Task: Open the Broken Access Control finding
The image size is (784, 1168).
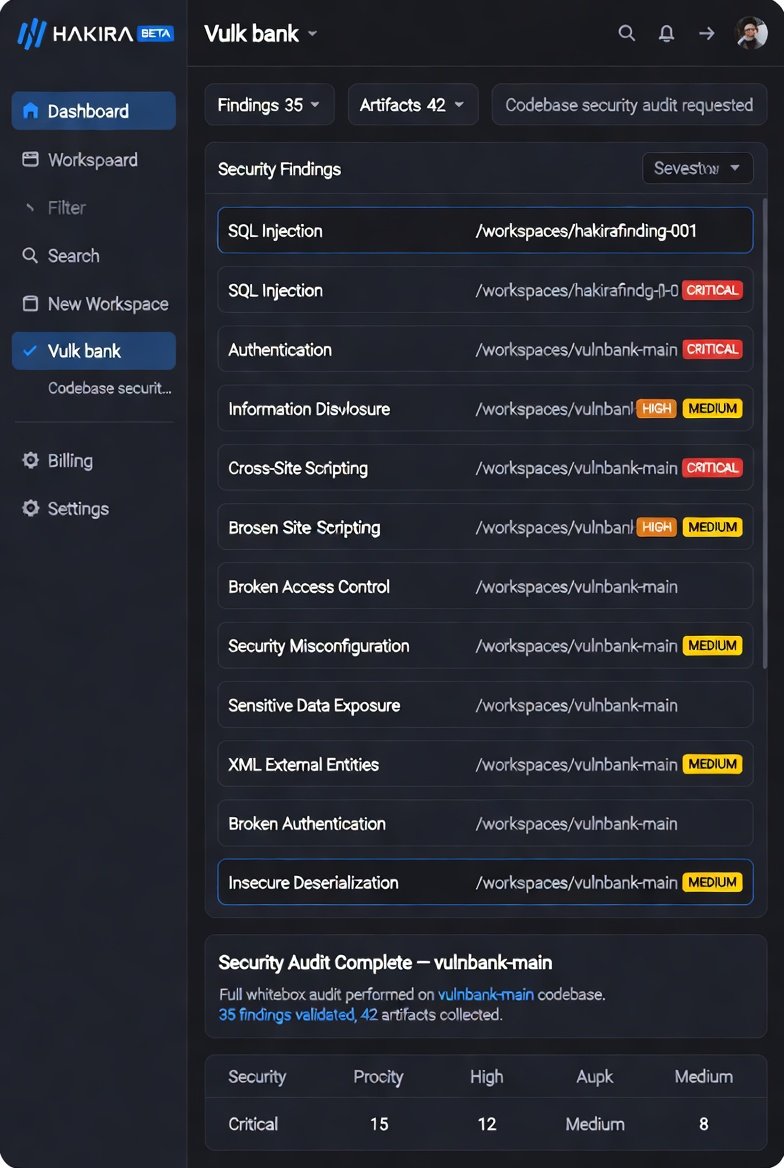Action: (x=485, y=586)
